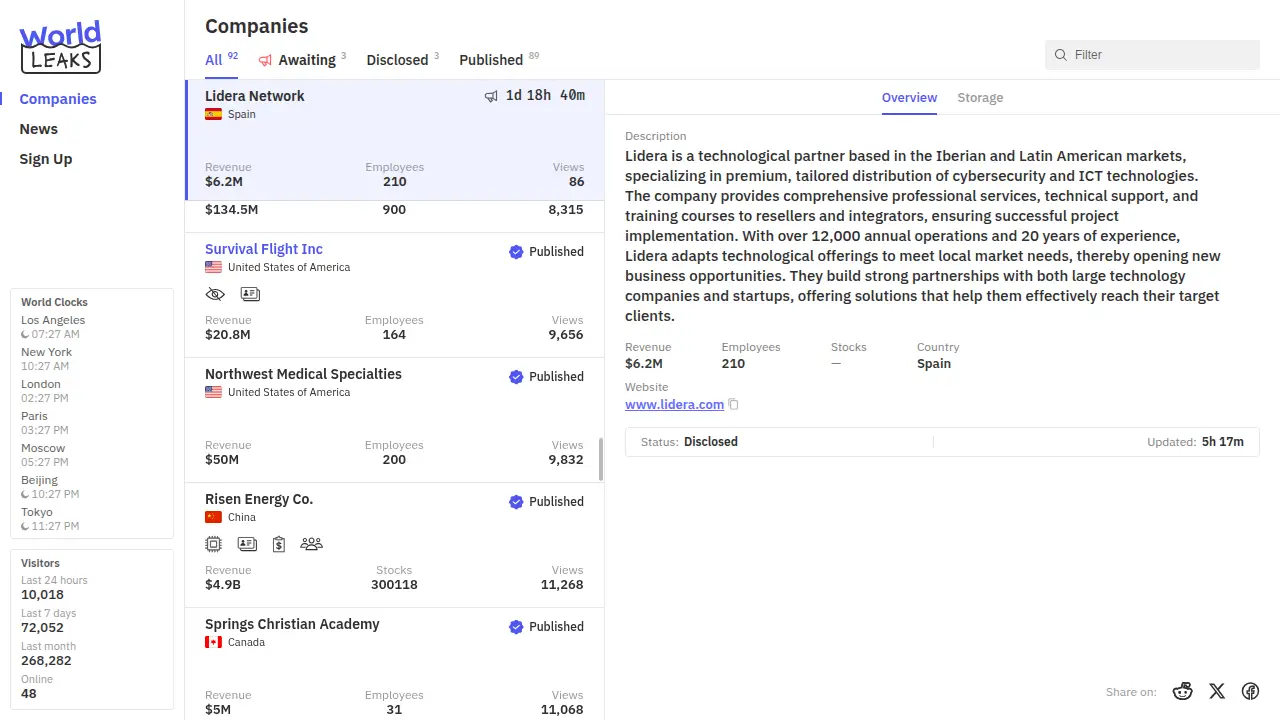
Task: Copy the www.lidera.com website address
Action: pyautogui.click(x=734, y=405)
